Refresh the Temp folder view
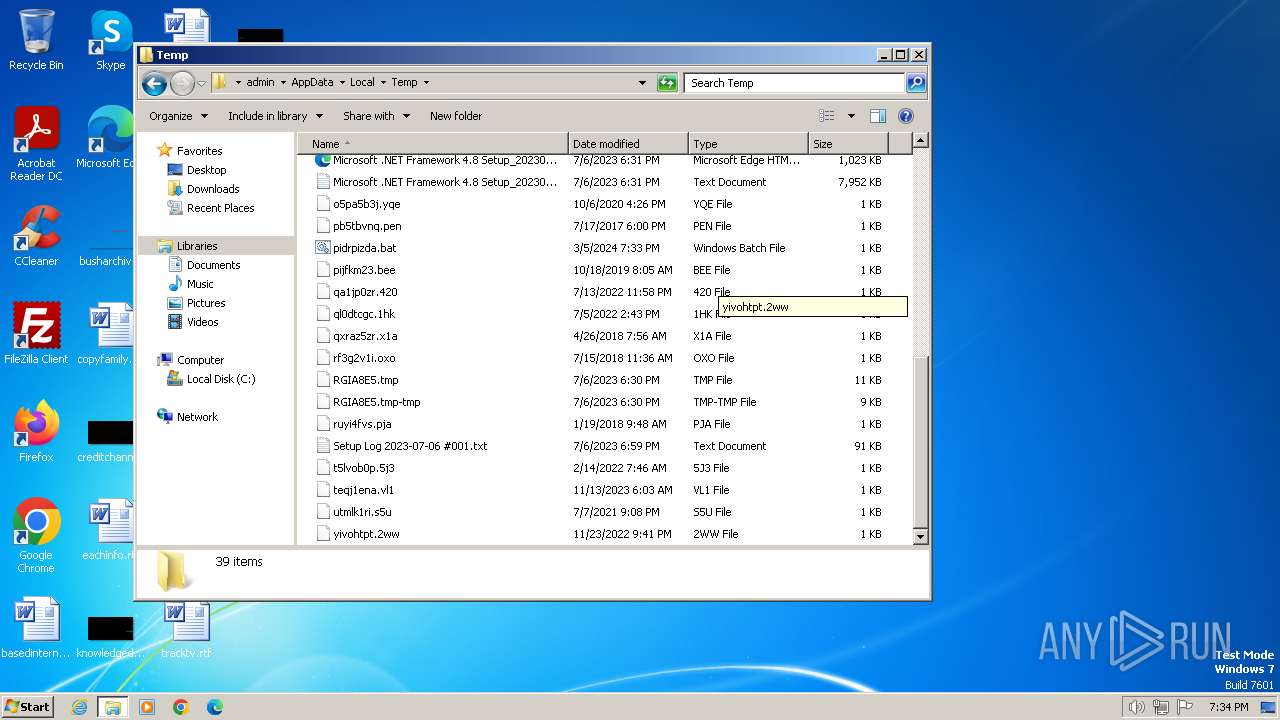1280x720 pixels. [x=667, y=83]
